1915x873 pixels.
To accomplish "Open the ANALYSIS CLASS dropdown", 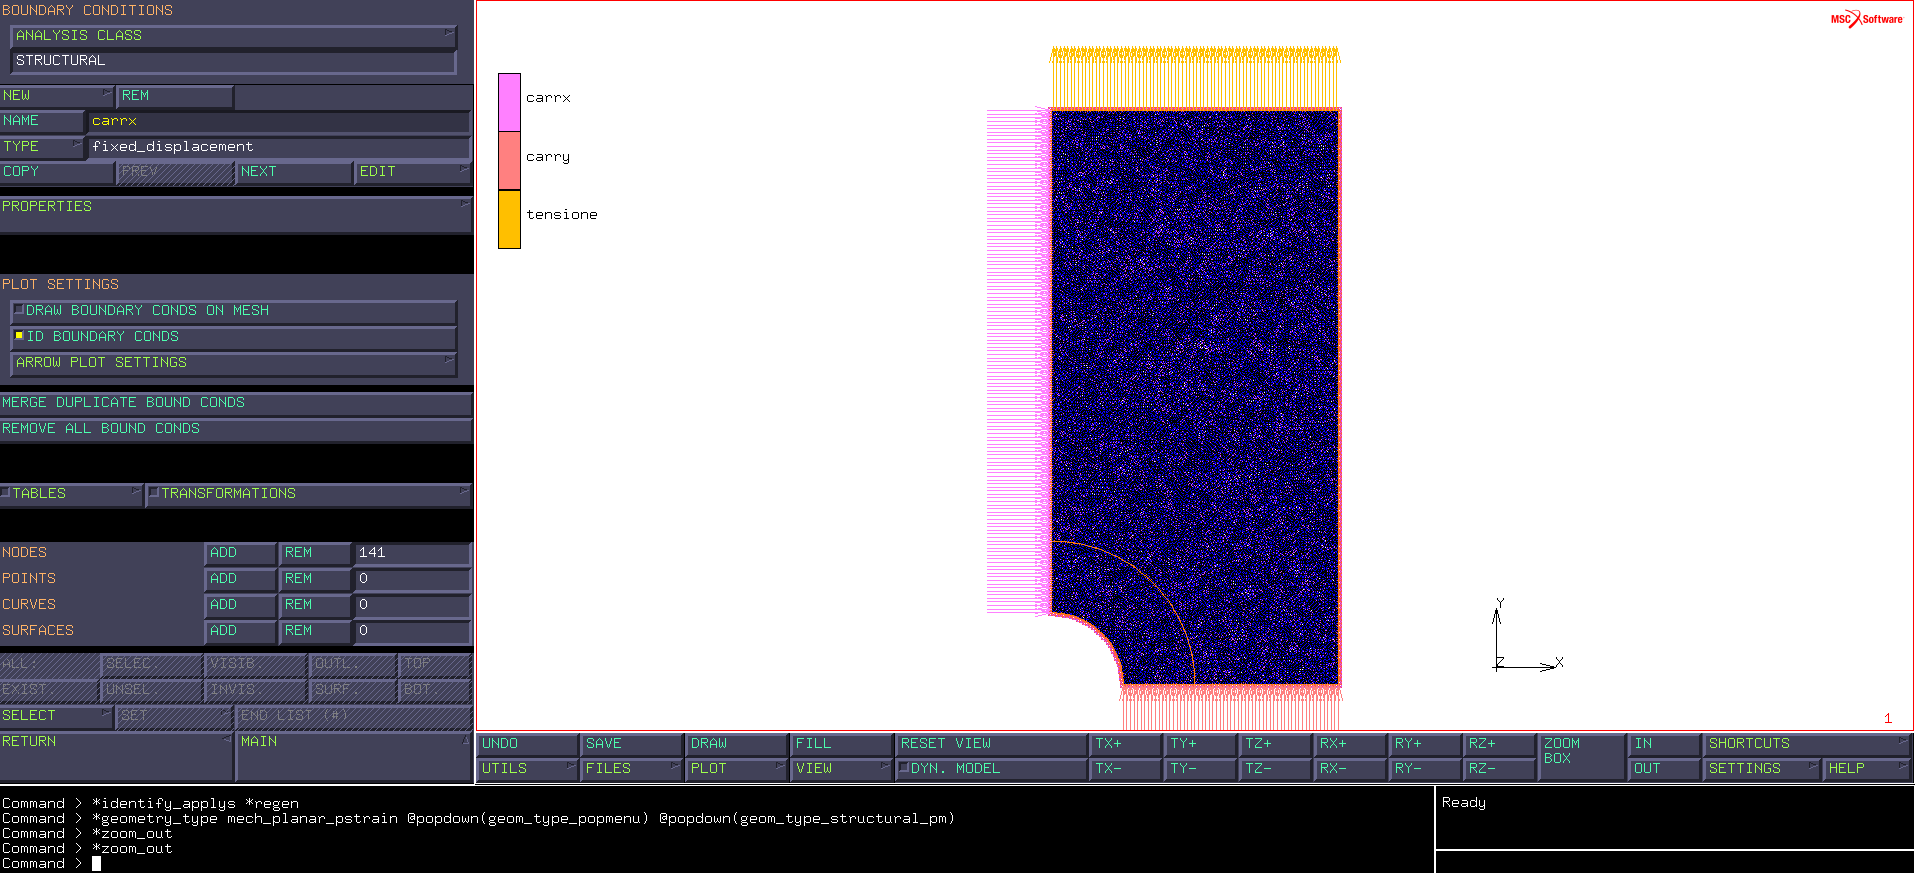I will [x=233, y=36].
